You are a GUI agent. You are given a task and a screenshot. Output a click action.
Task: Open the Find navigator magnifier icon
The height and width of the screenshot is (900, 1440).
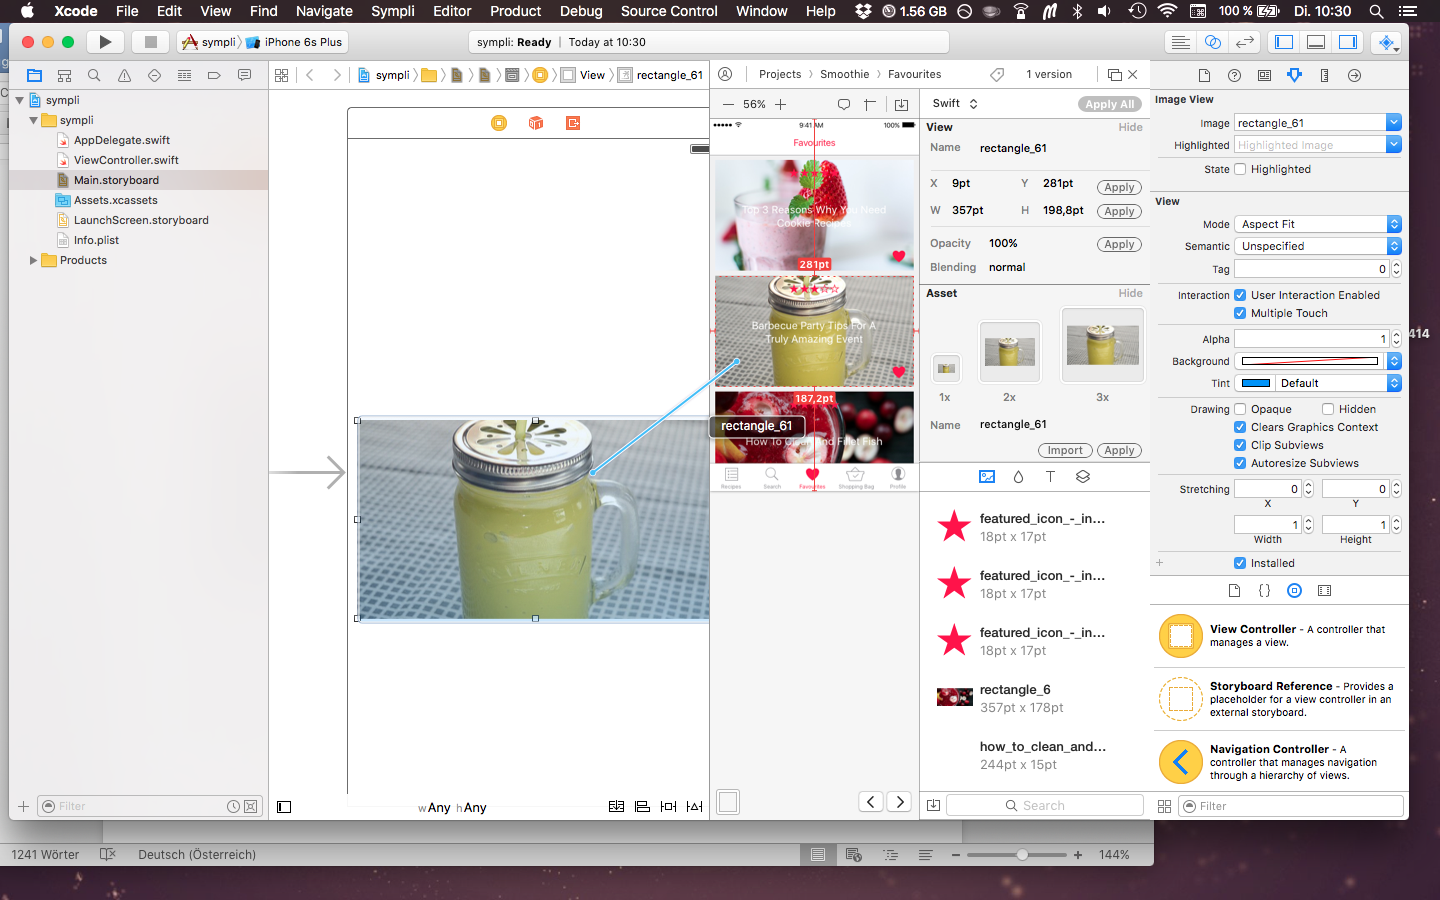94,75
